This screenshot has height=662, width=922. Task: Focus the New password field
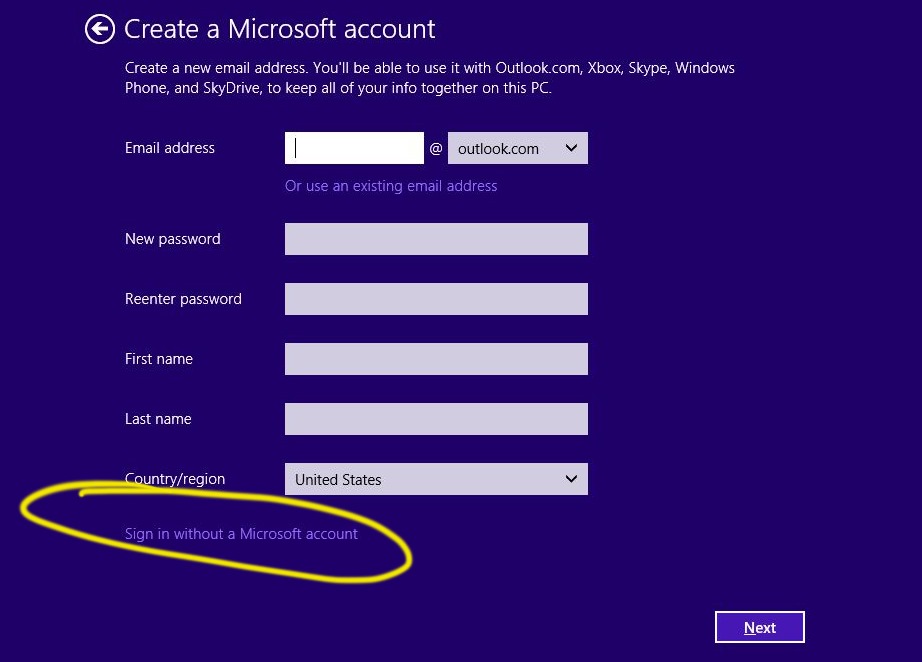pos(436,239)
